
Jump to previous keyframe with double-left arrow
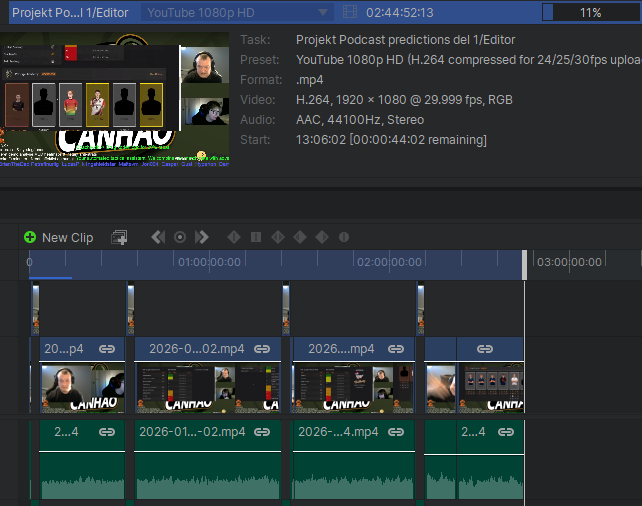pos(158,237)
